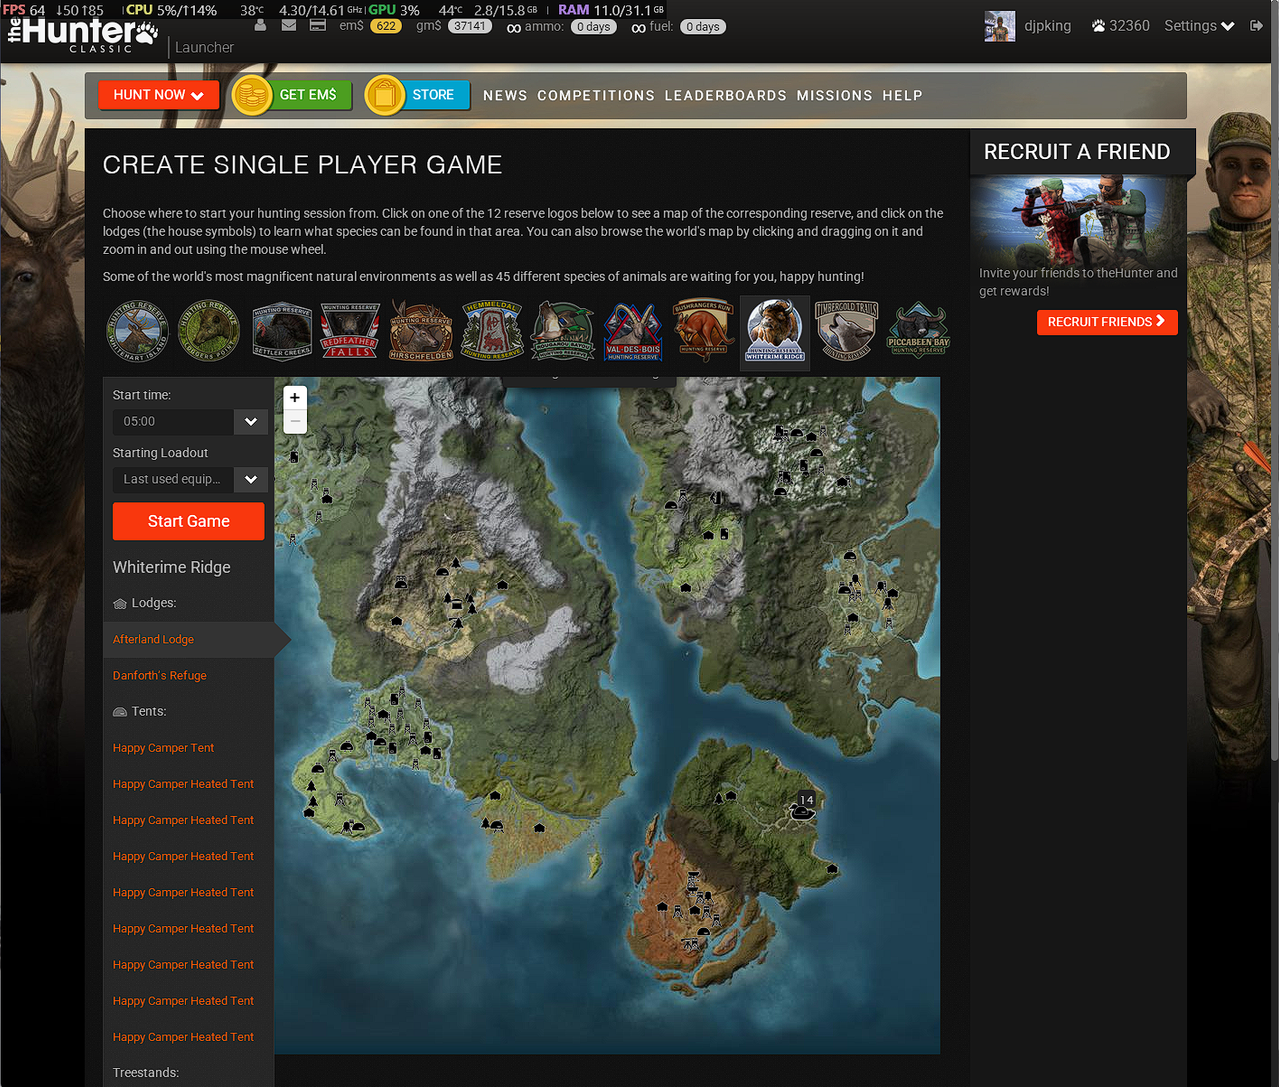This screenshot has width=1279, height=1087.
Task: Select the Rougarou Bayou duck logo
Action: (563, 331)
